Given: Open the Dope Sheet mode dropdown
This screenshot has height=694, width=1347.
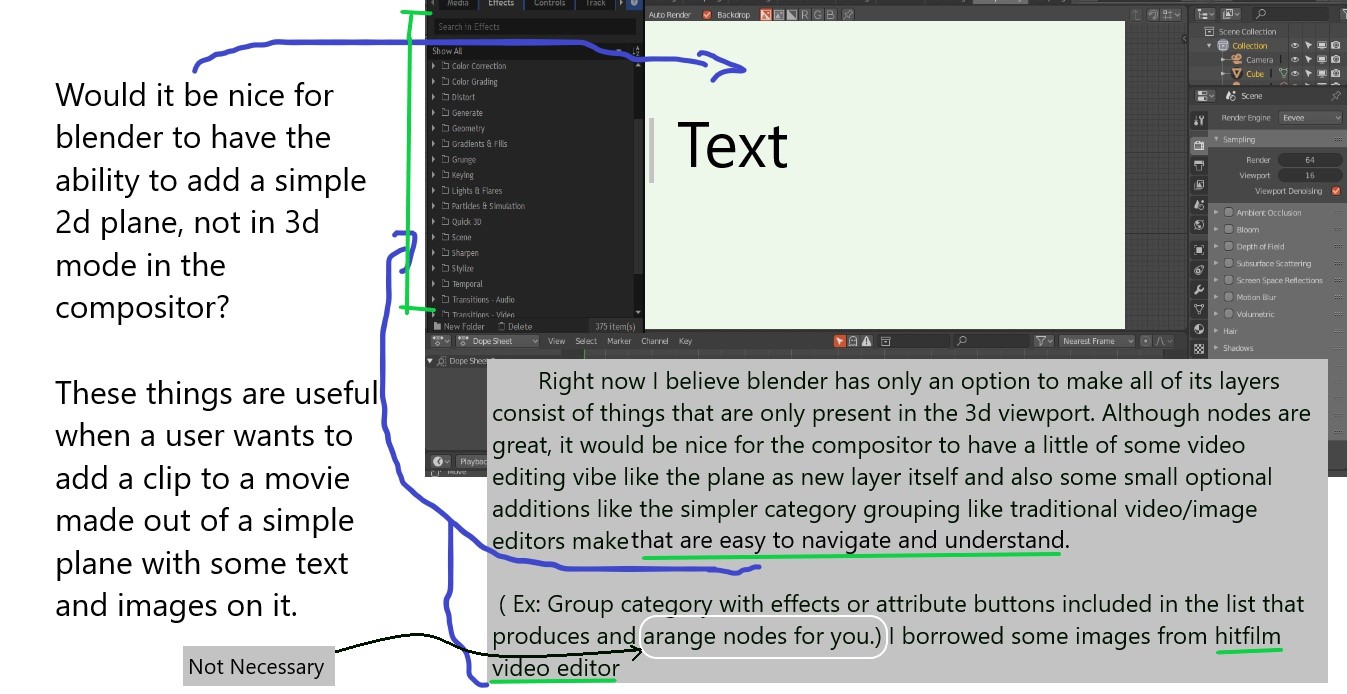Looking at the screenshot, I should click(x=498, y=341).
